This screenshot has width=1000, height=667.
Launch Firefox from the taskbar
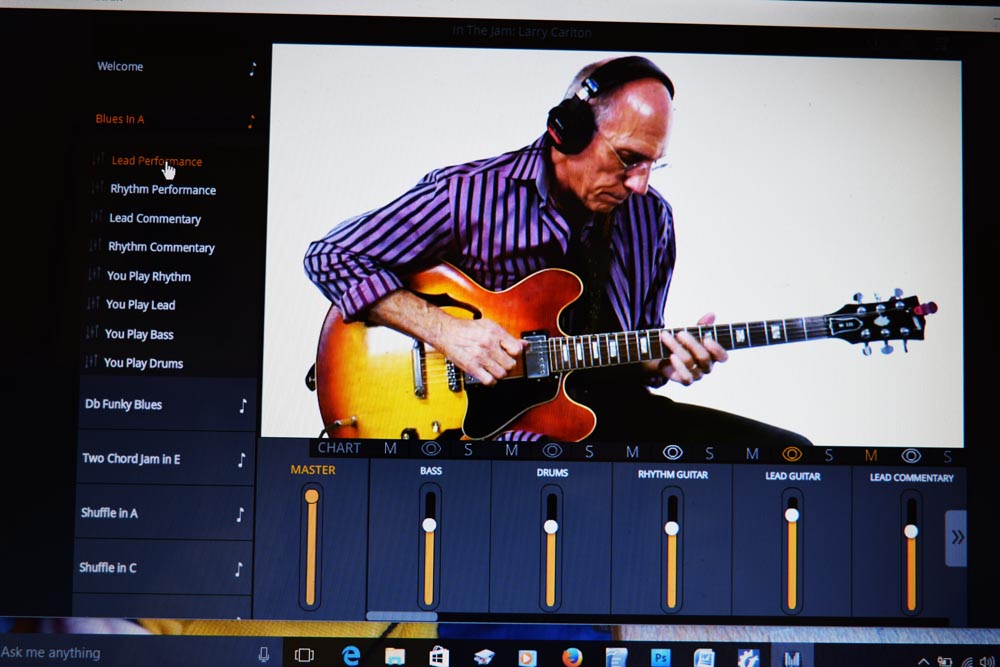[572, 656]
